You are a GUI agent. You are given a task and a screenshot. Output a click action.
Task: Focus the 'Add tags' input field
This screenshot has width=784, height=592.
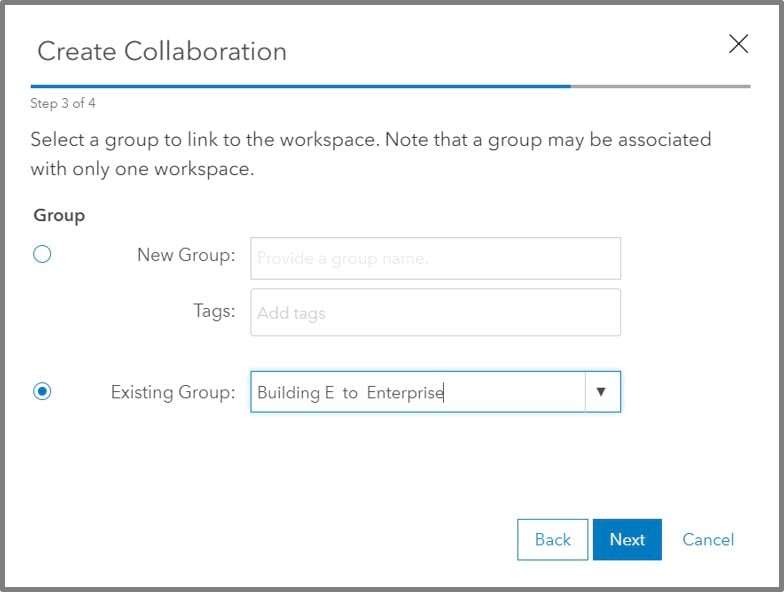(x=435, y=313)
